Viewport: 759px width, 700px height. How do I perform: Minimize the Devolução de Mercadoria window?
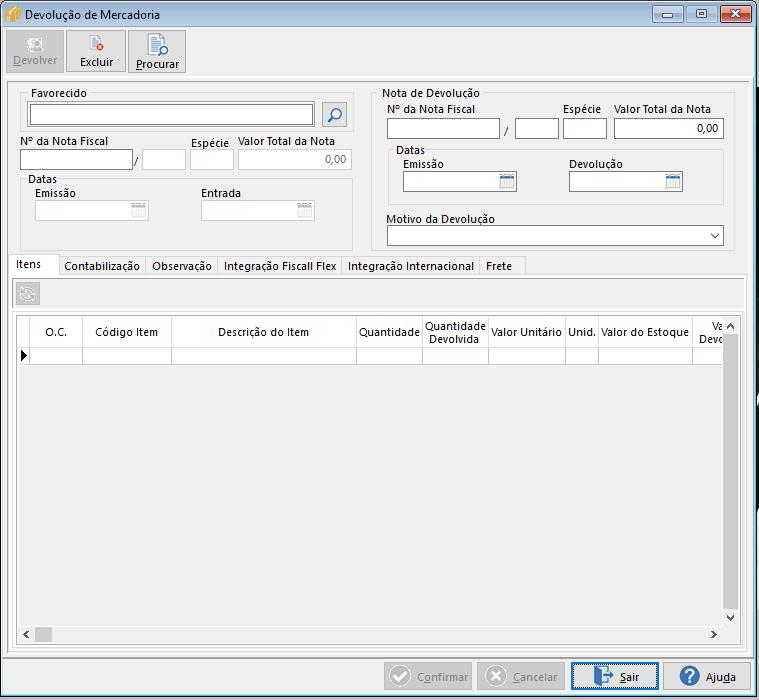(x=668, y=14)
